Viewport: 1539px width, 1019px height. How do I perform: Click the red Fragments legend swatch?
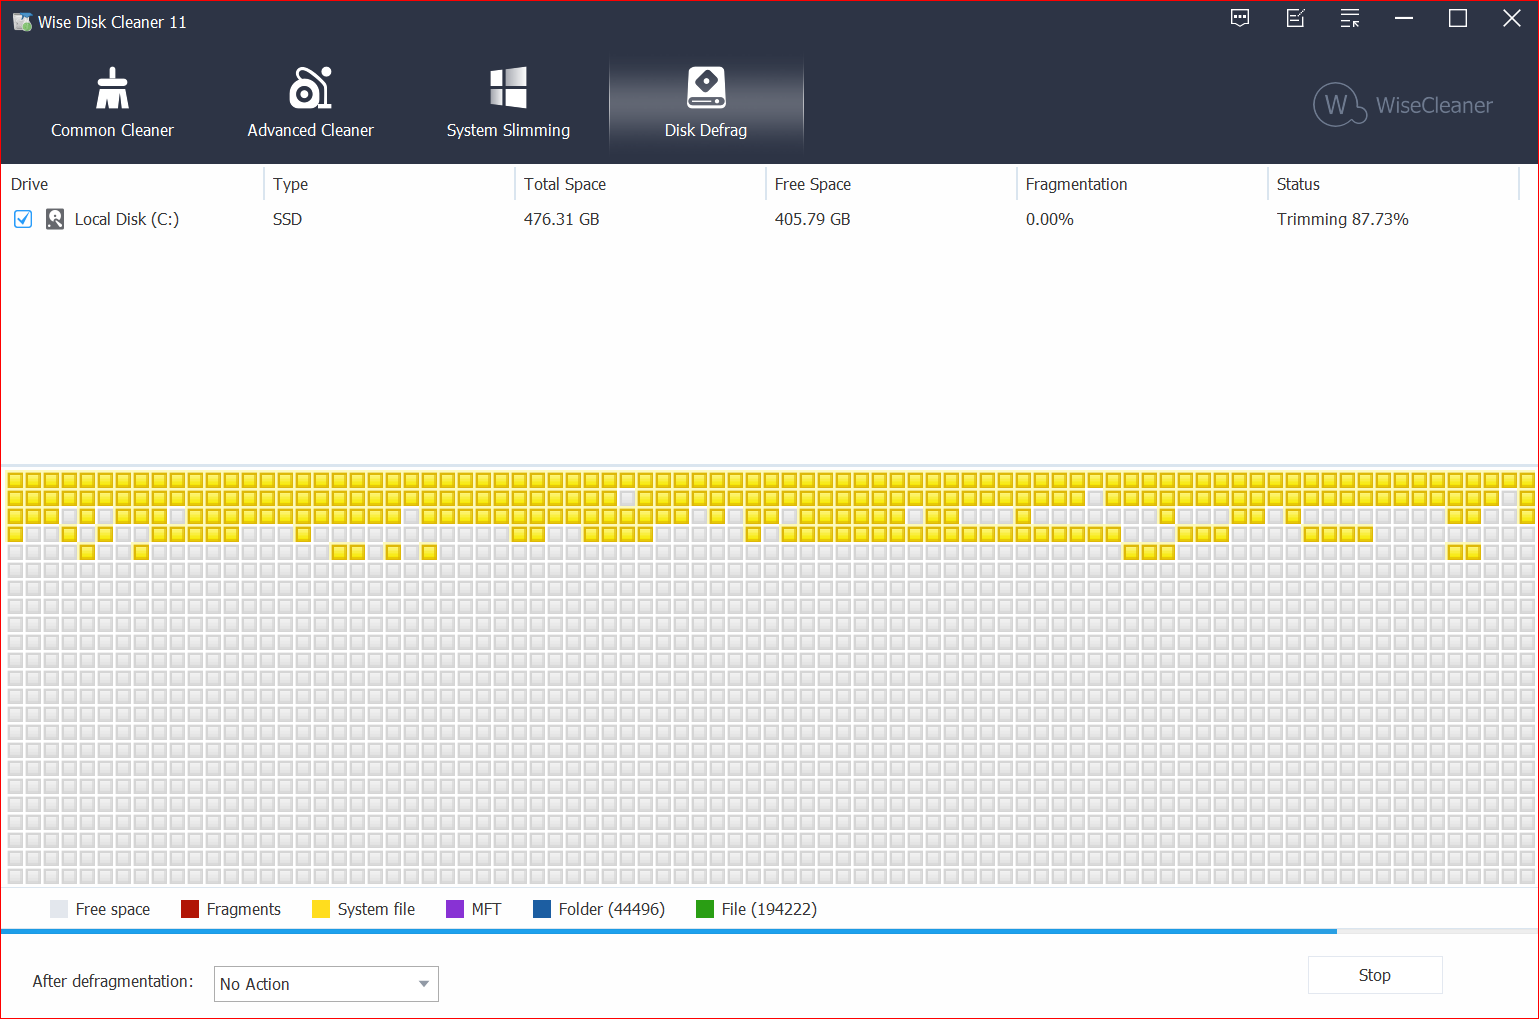click(x=190, y=909)
